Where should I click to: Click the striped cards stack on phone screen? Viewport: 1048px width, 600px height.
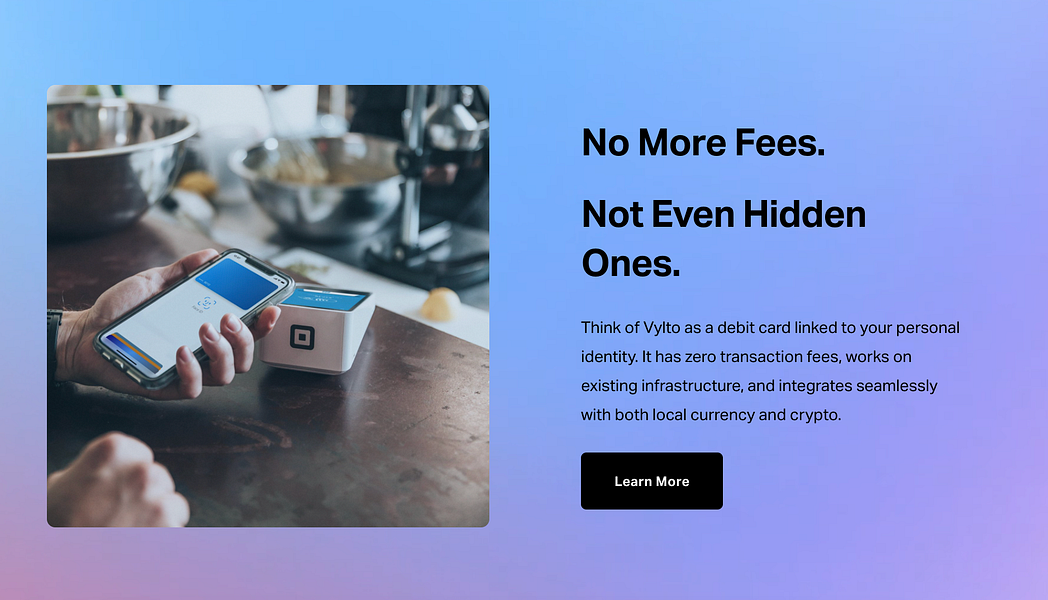[133, 351]
